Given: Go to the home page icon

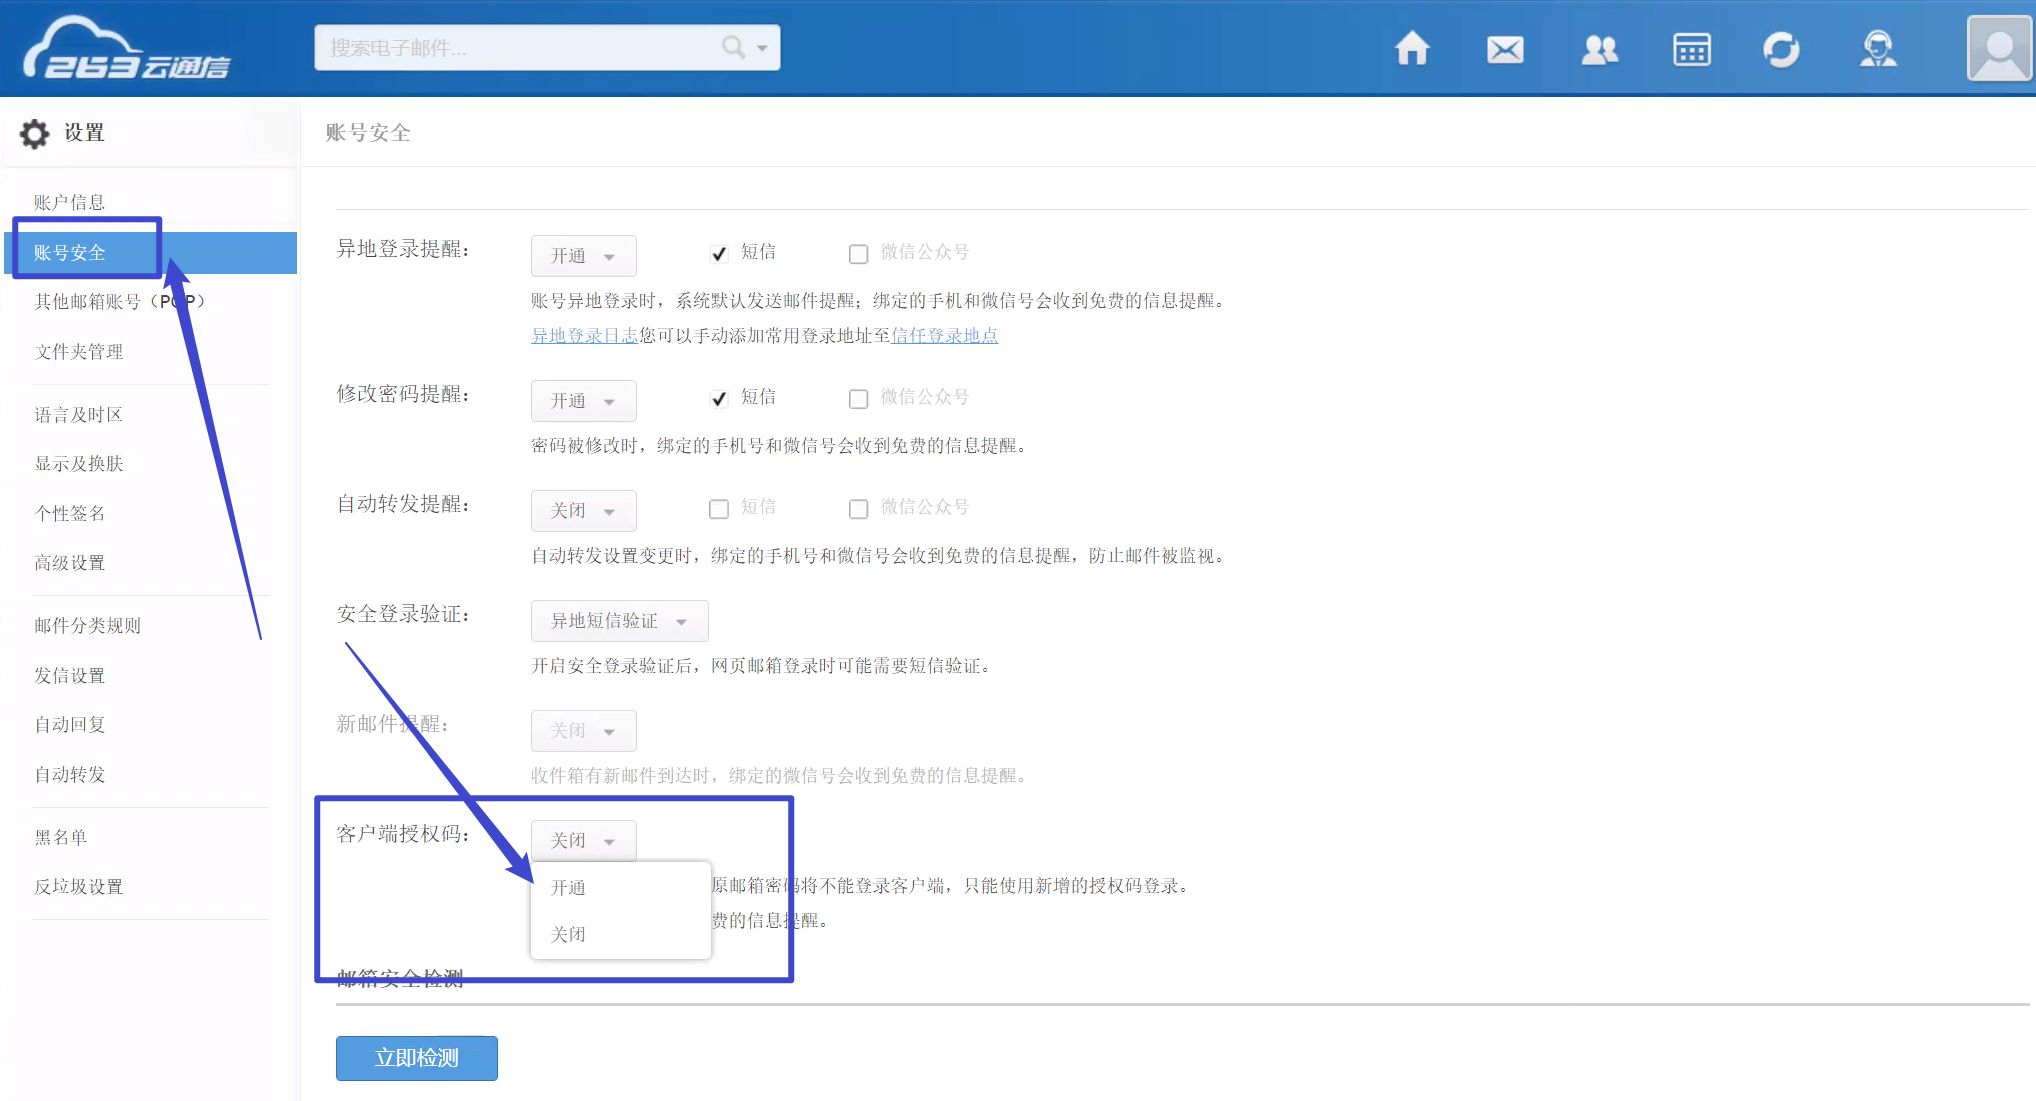Looking at the screenshot, I should [x=1412, y=48].
